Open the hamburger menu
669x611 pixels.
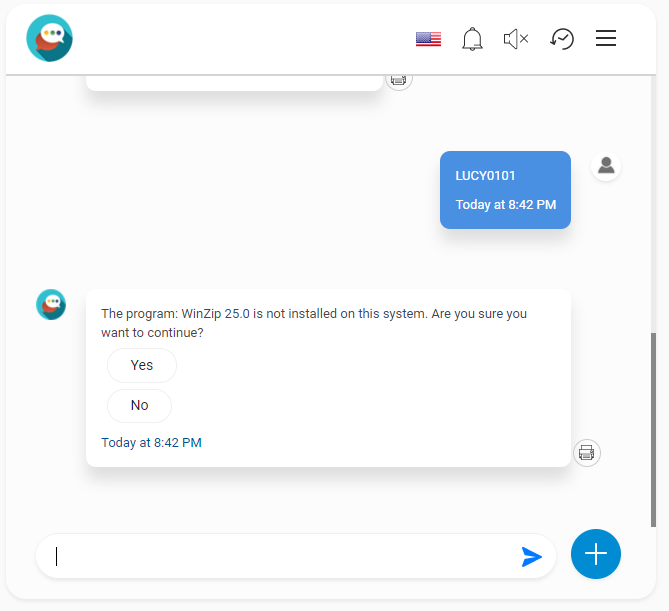(606, 38)
